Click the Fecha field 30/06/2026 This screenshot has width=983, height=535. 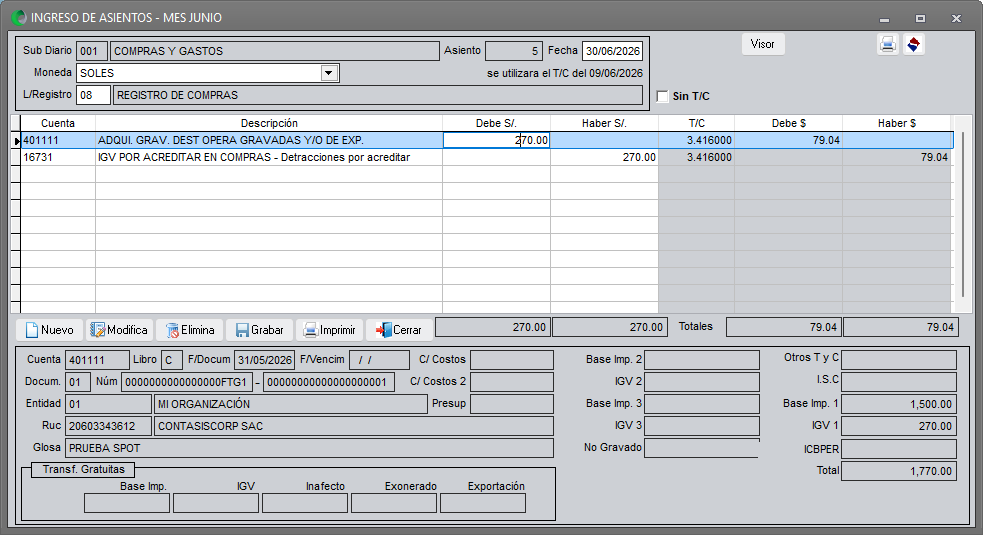point(612,51)
